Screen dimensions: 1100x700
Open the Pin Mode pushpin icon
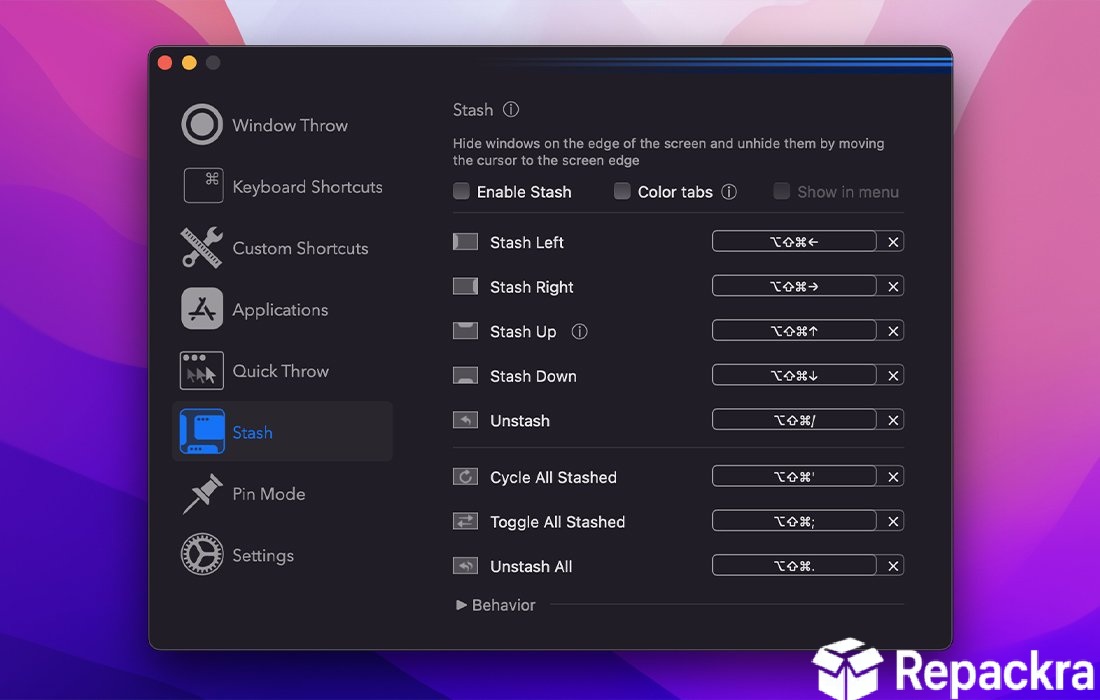(202, 493)
